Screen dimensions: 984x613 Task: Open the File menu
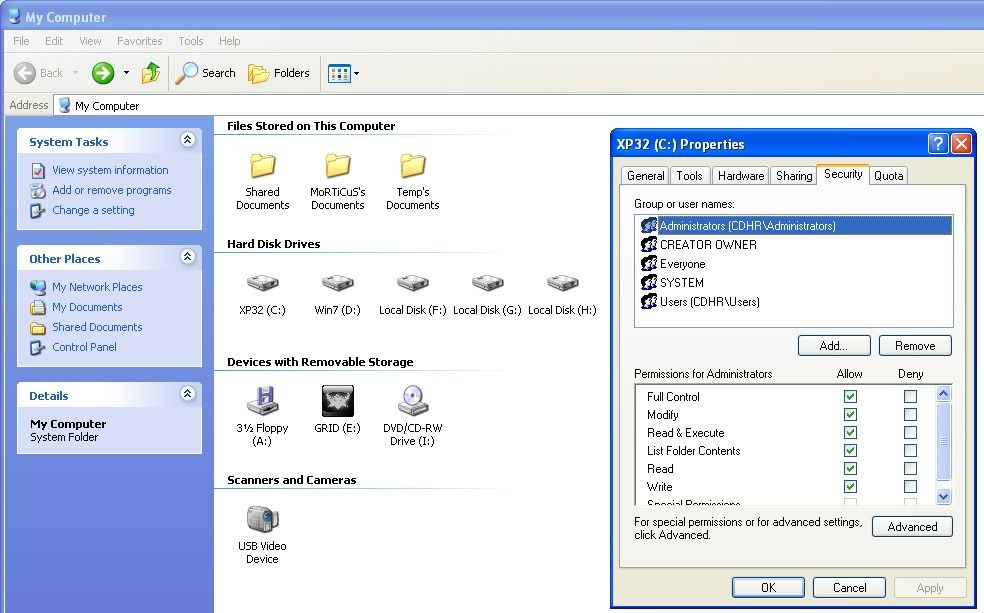pyautogui.click(x=21, y=41)
